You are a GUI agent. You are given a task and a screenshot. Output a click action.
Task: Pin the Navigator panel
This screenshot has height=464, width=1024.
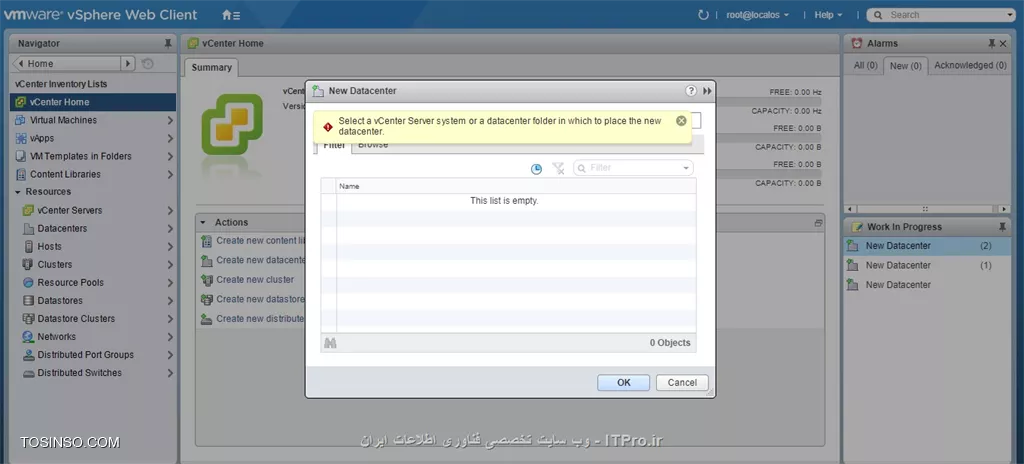tap(168, 43)
